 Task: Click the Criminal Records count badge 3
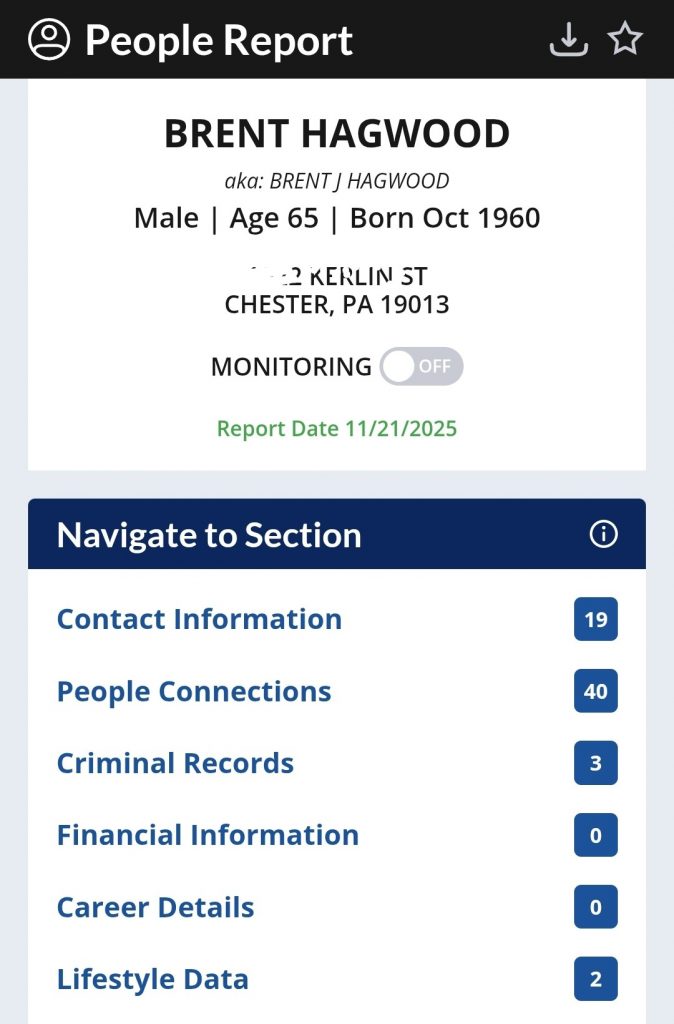click(596, 763)
